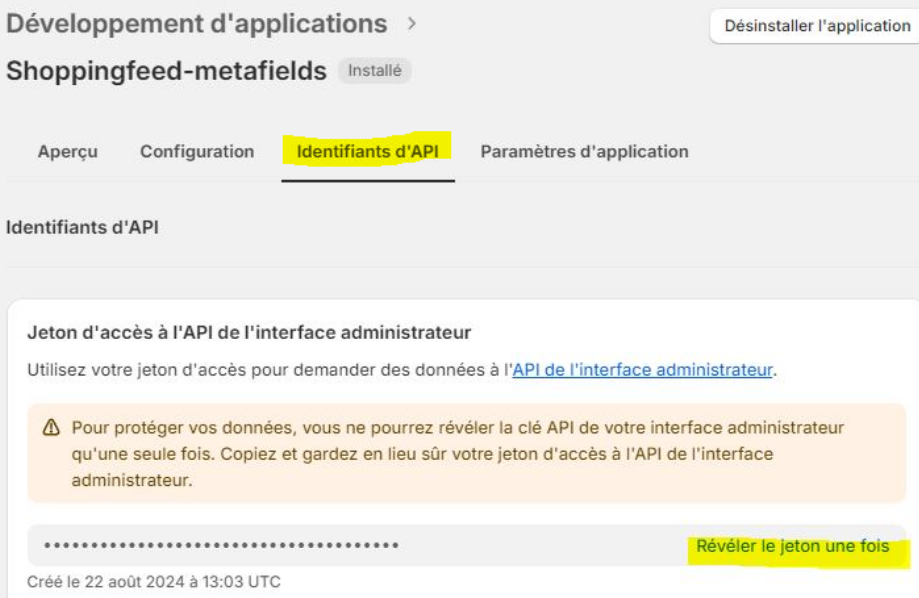
Task: Click the Créé le 22 août 2024 timestamp
Action: click(x=154, y=582)
